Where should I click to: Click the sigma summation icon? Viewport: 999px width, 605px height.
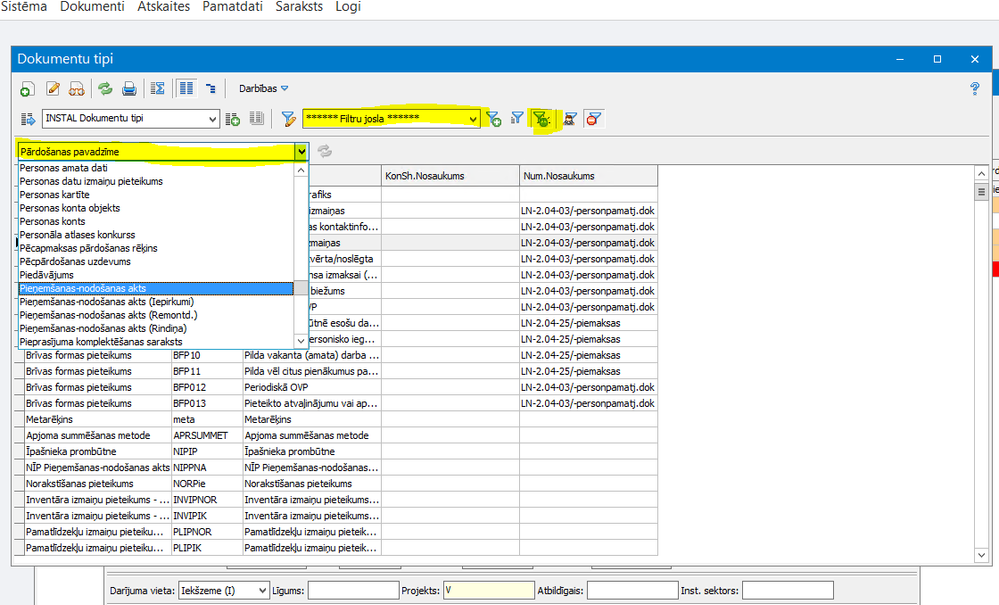(158, 89)
